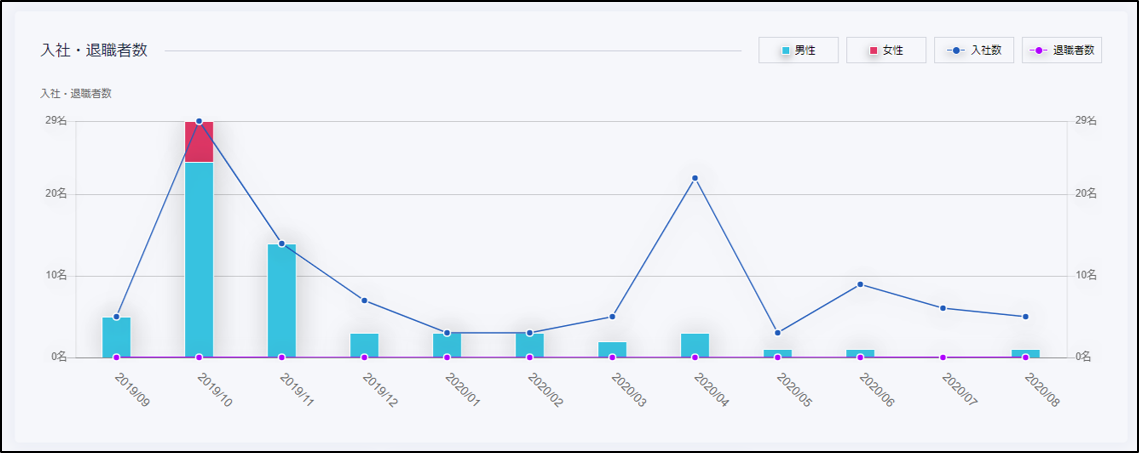Select the red 女性 bar segment for 2019/10
Image resolution: width=1139 pixels, height=453 pixels.
(x=199, y=142)
